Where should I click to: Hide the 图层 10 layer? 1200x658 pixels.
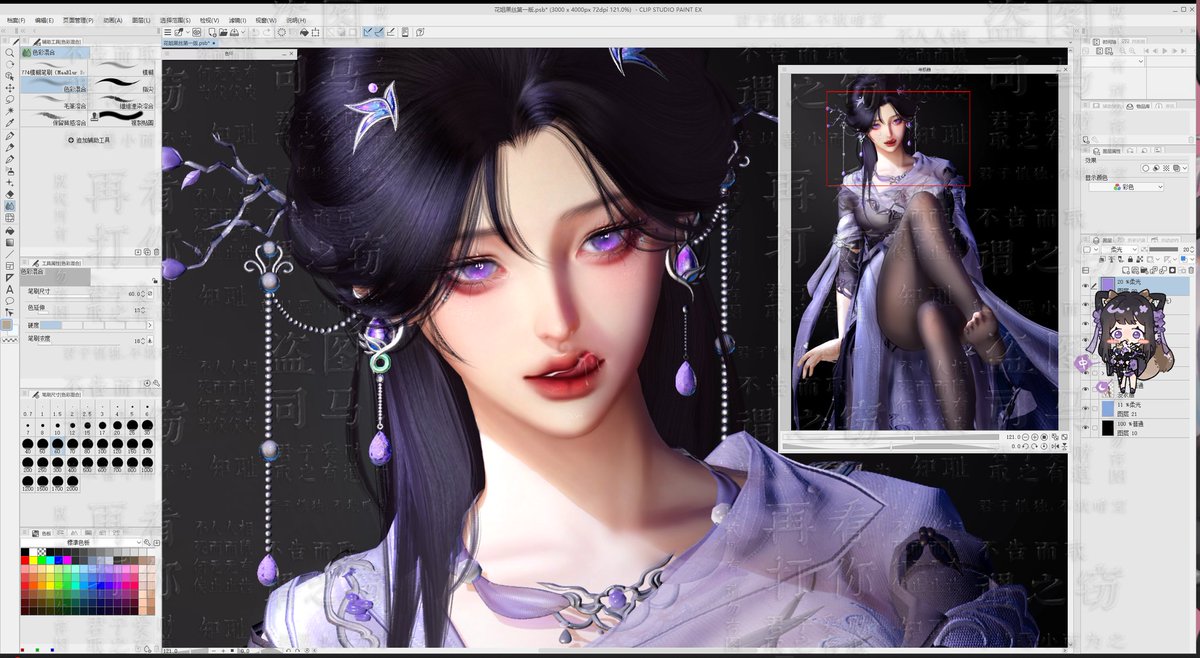(1086, 427)
